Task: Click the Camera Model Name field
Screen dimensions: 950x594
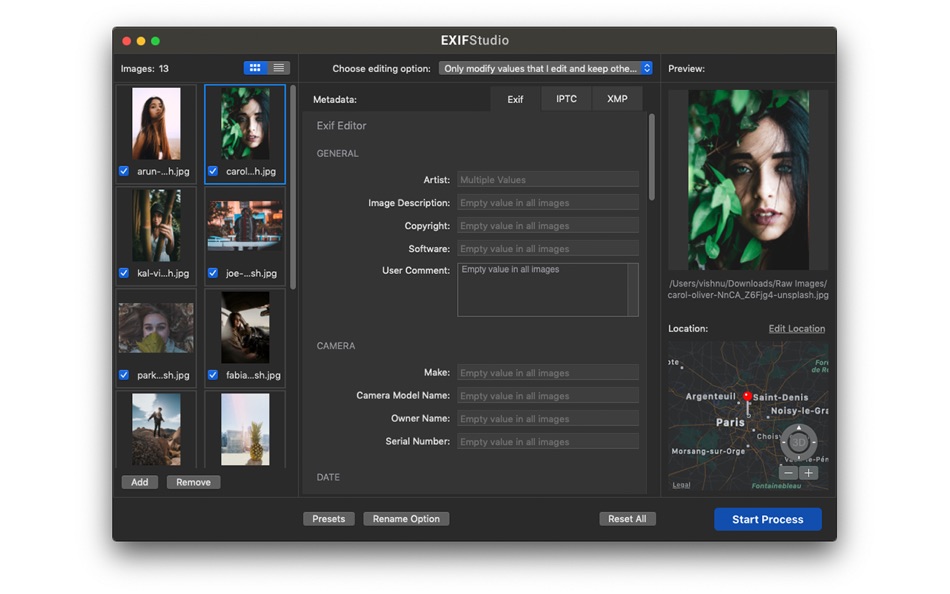Action: click(548, 396)
